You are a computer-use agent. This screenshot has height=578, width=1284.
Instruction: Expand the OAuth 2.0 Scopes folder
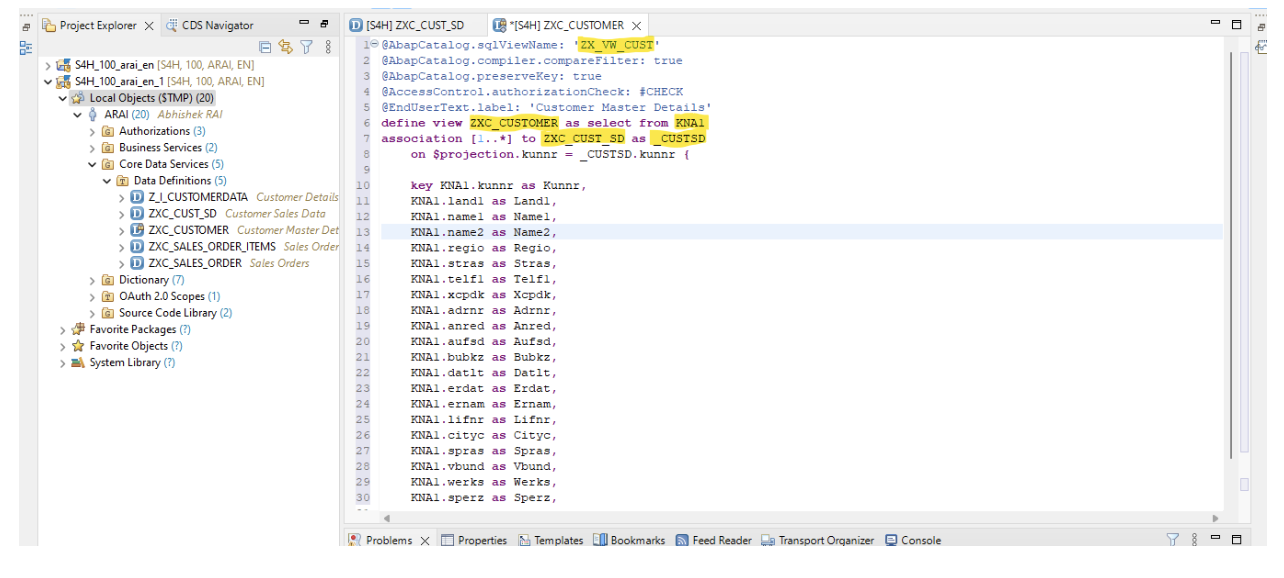point(92,296)
